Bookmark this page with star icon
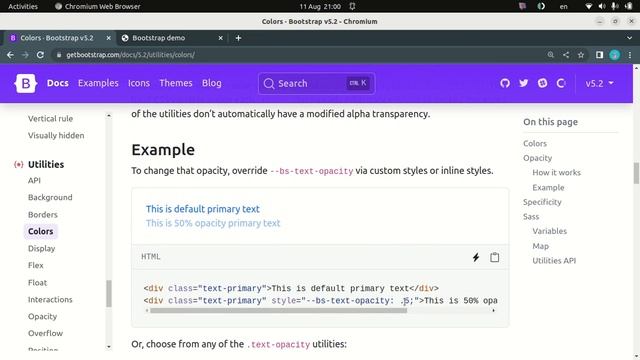 [581, 55]
